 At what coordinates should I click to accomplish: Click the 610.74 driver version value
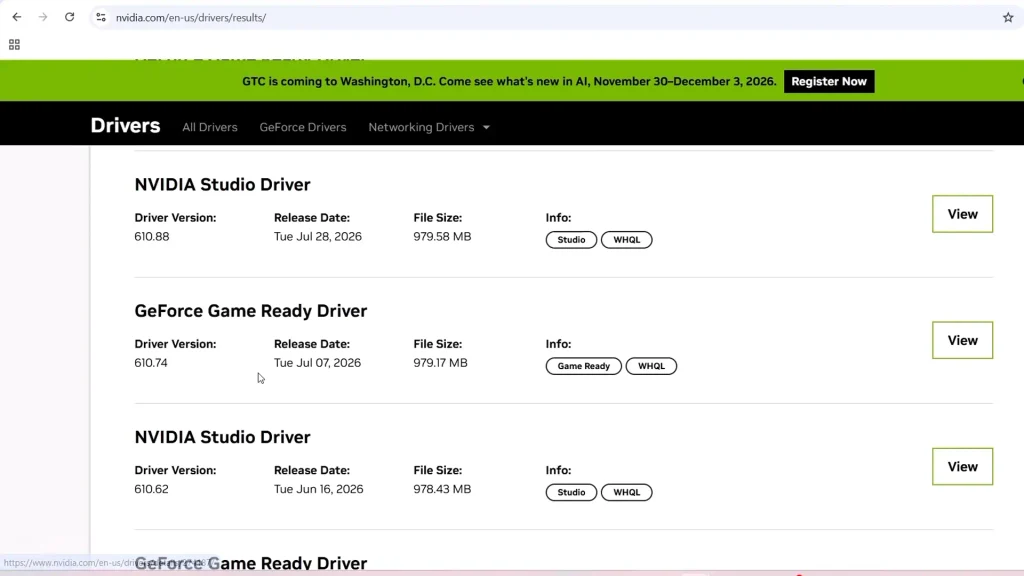point(151,362)
